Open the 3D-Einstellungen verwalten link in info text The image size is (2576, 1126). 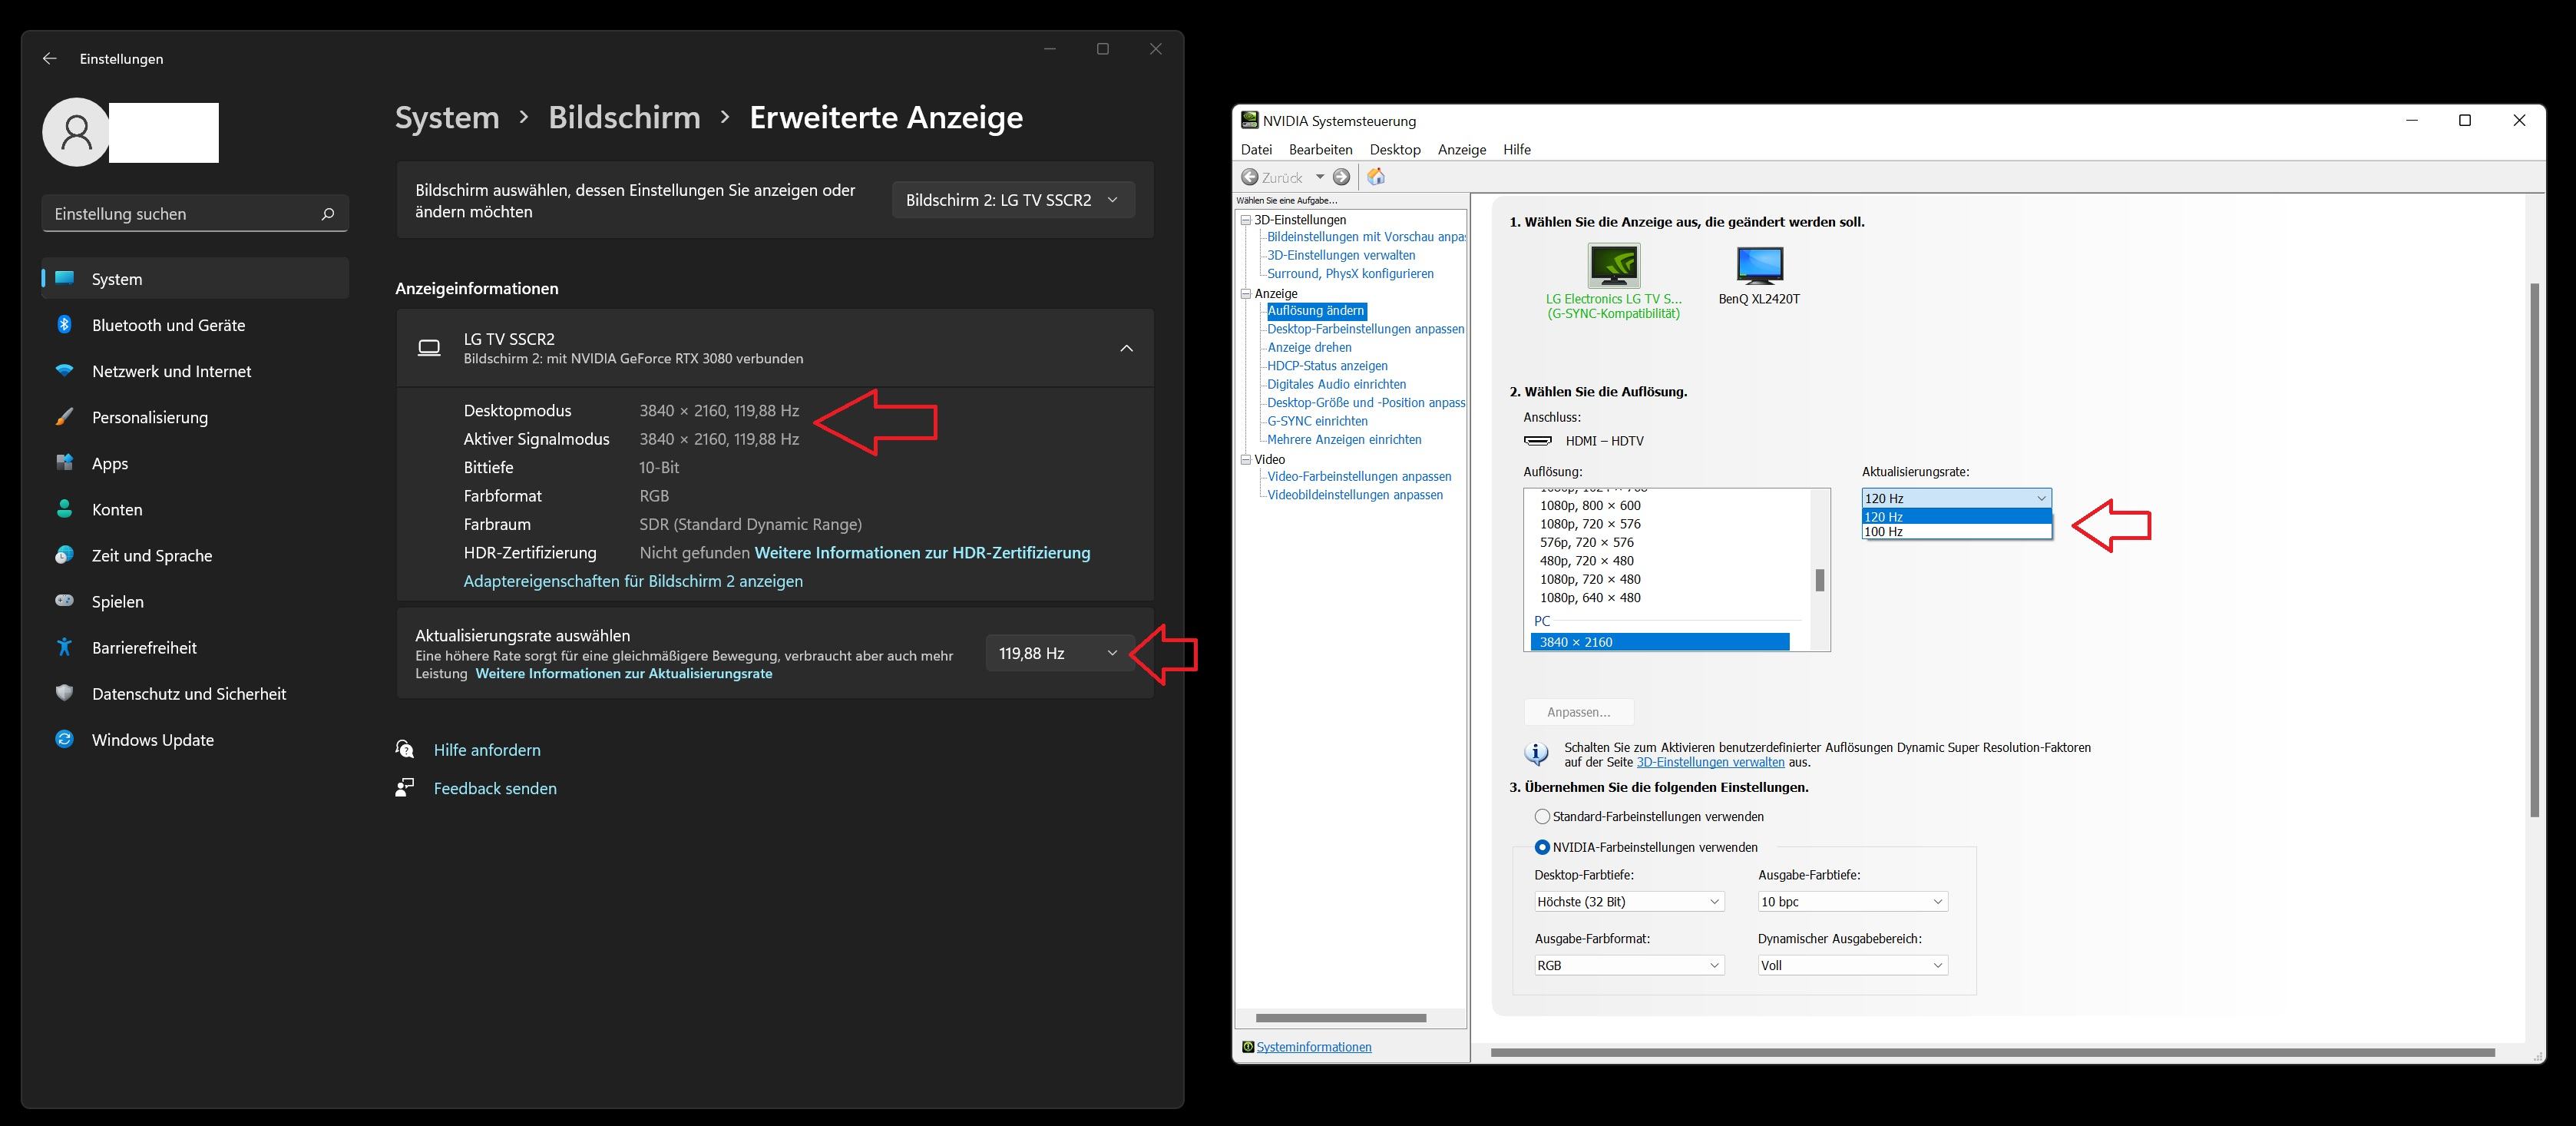point(1710,762)
